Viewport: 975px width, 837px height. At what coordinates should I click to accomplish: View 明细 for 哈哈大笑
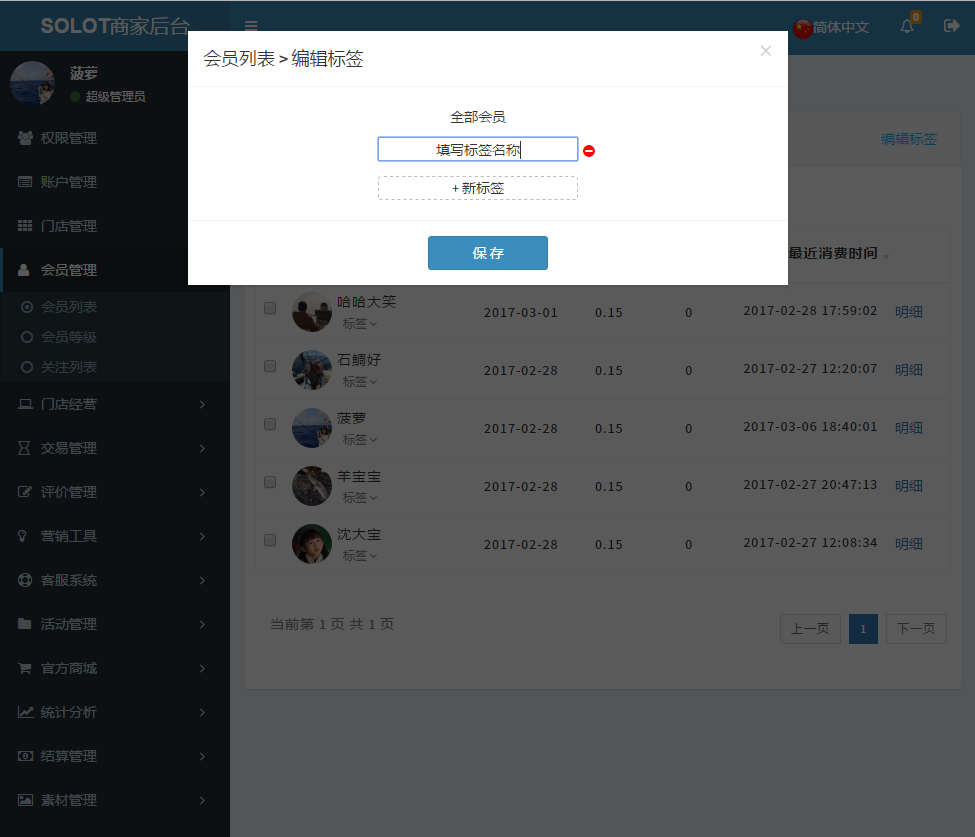[908, 312]
